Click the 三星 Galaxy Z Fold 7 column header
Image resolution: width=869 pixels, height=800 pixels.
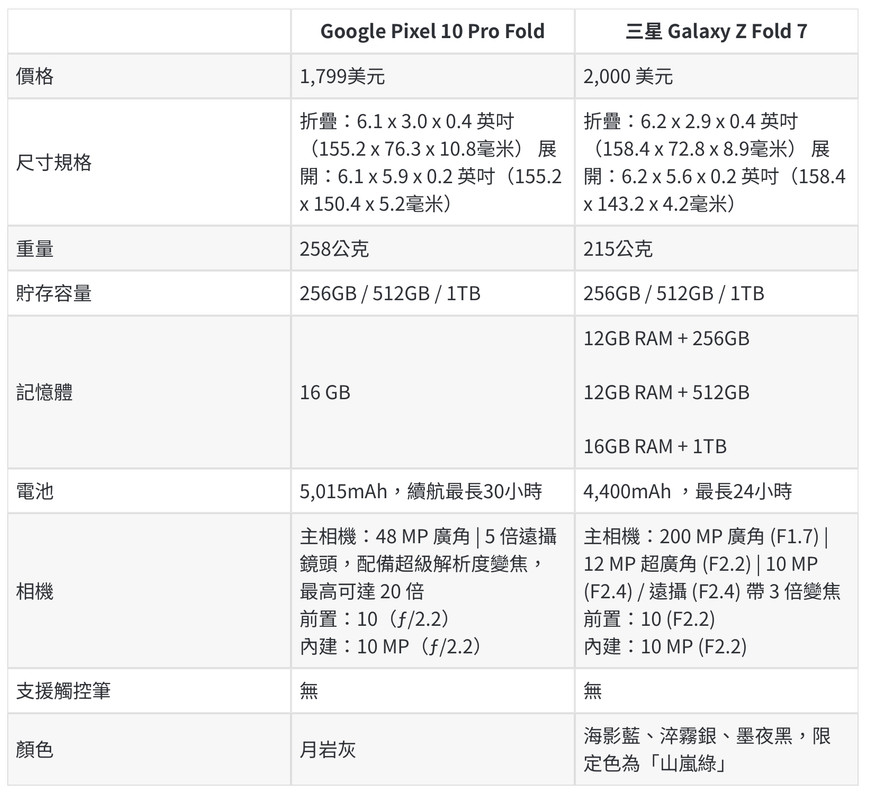[x=716, y=31]
